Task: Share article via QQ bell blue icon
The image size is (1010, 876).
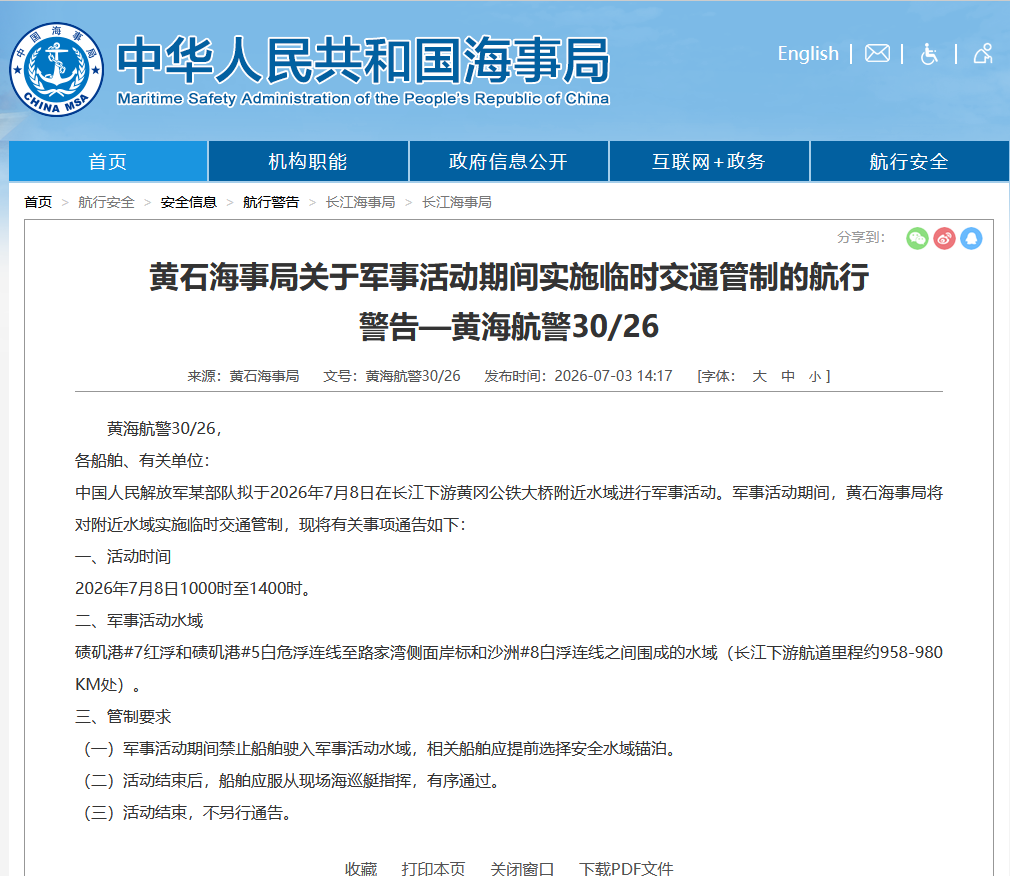Action: [x=971, y=238]
